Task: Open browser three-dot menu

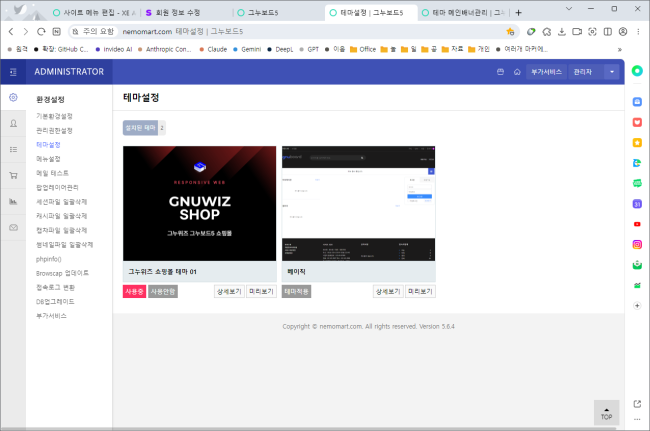Action: (638, 31)
